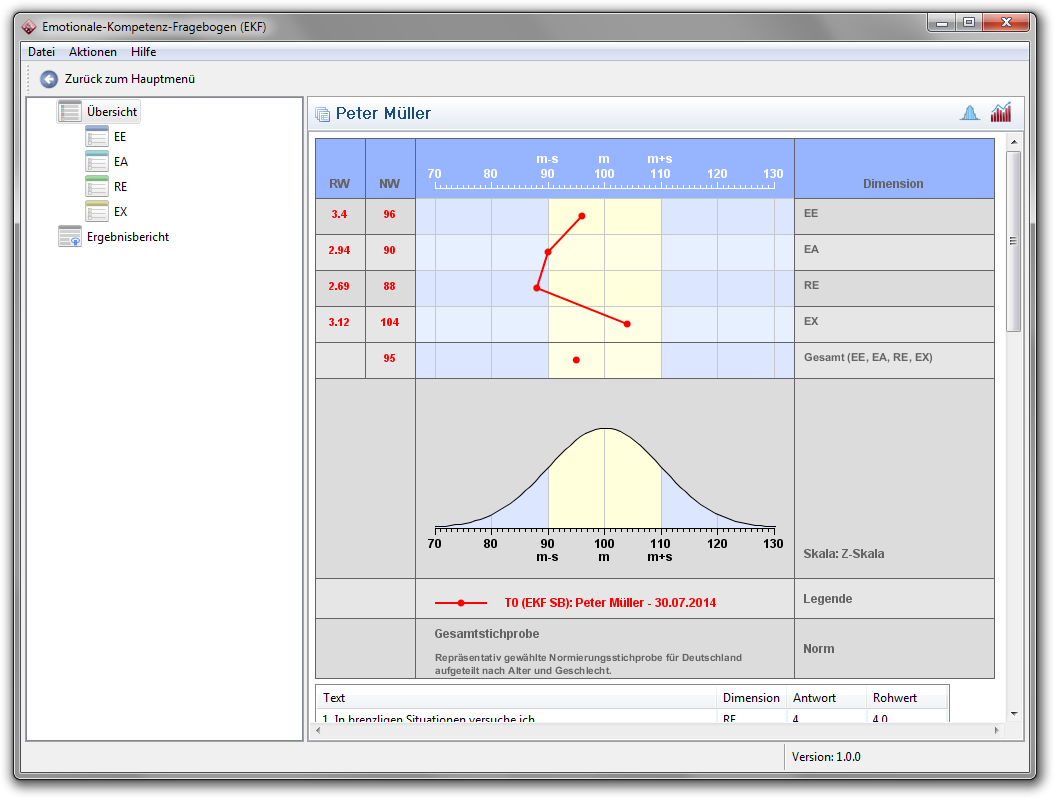The height and width of the screenshot is (799, 1055).
Task: Click the horizontal scrollbar right arrow
Action: tap(996, 730)
